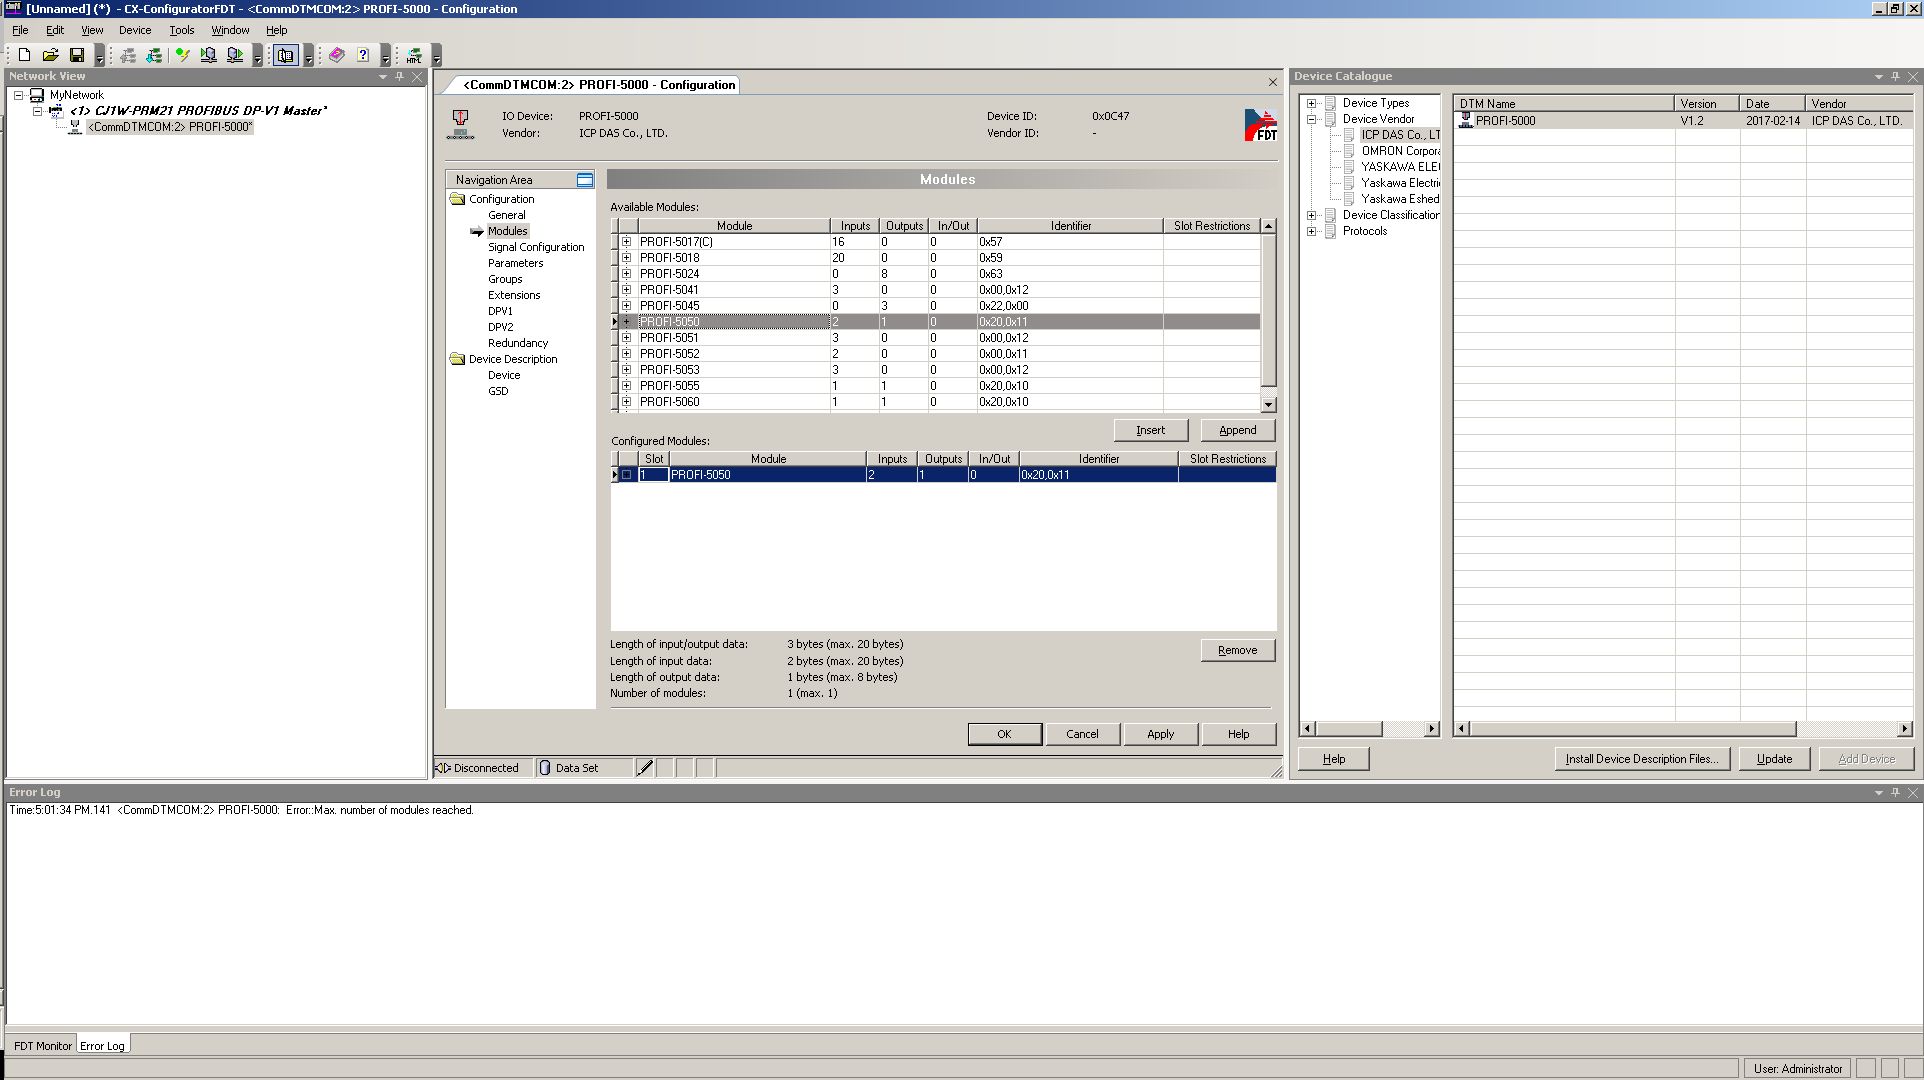1924x1080 pixels.
Task: Toggle the slot 1 row selector box
Action: tap(627, 475)
